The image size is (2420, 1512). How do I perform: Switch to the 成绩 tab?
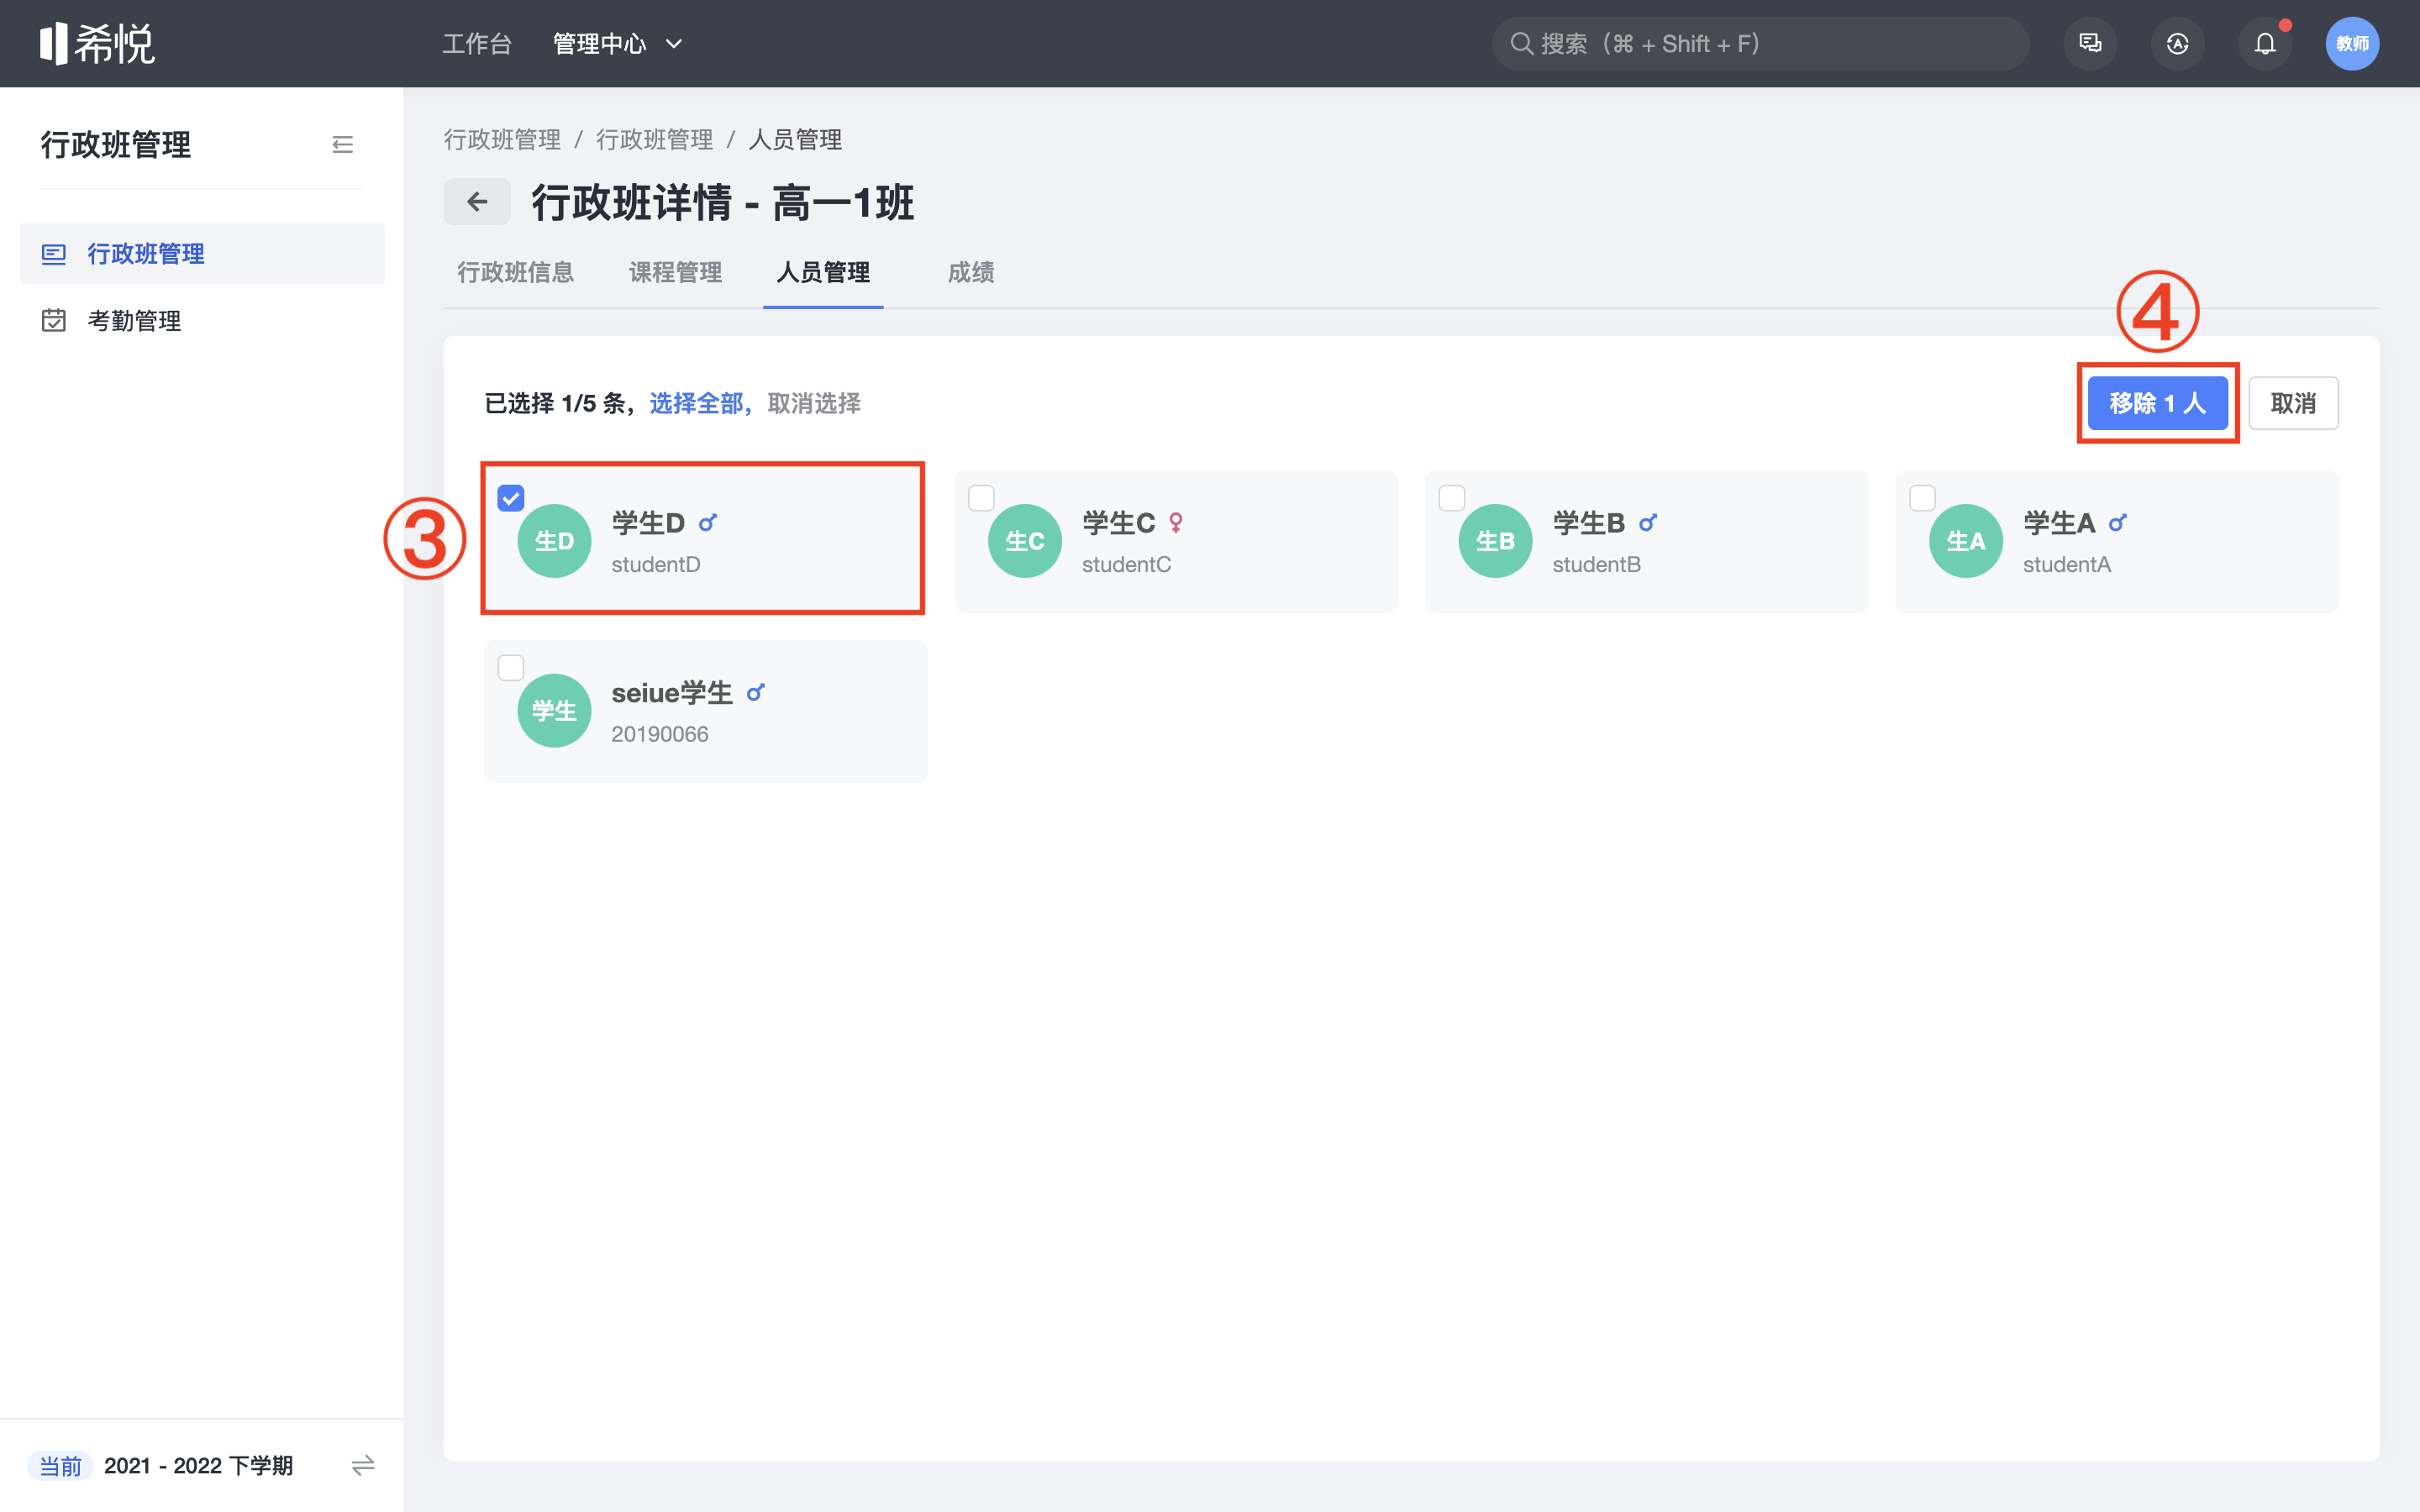click(x=971, y=272)
